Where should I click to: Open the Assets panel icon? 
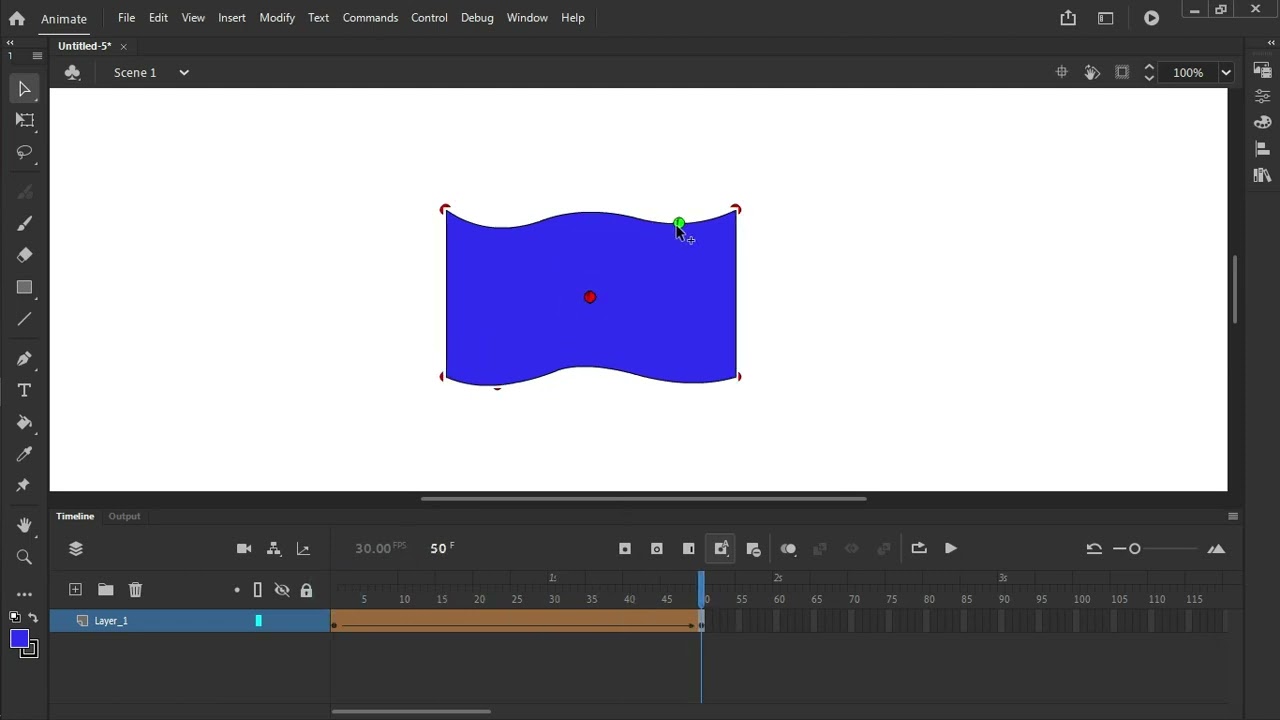(1262, 70)
